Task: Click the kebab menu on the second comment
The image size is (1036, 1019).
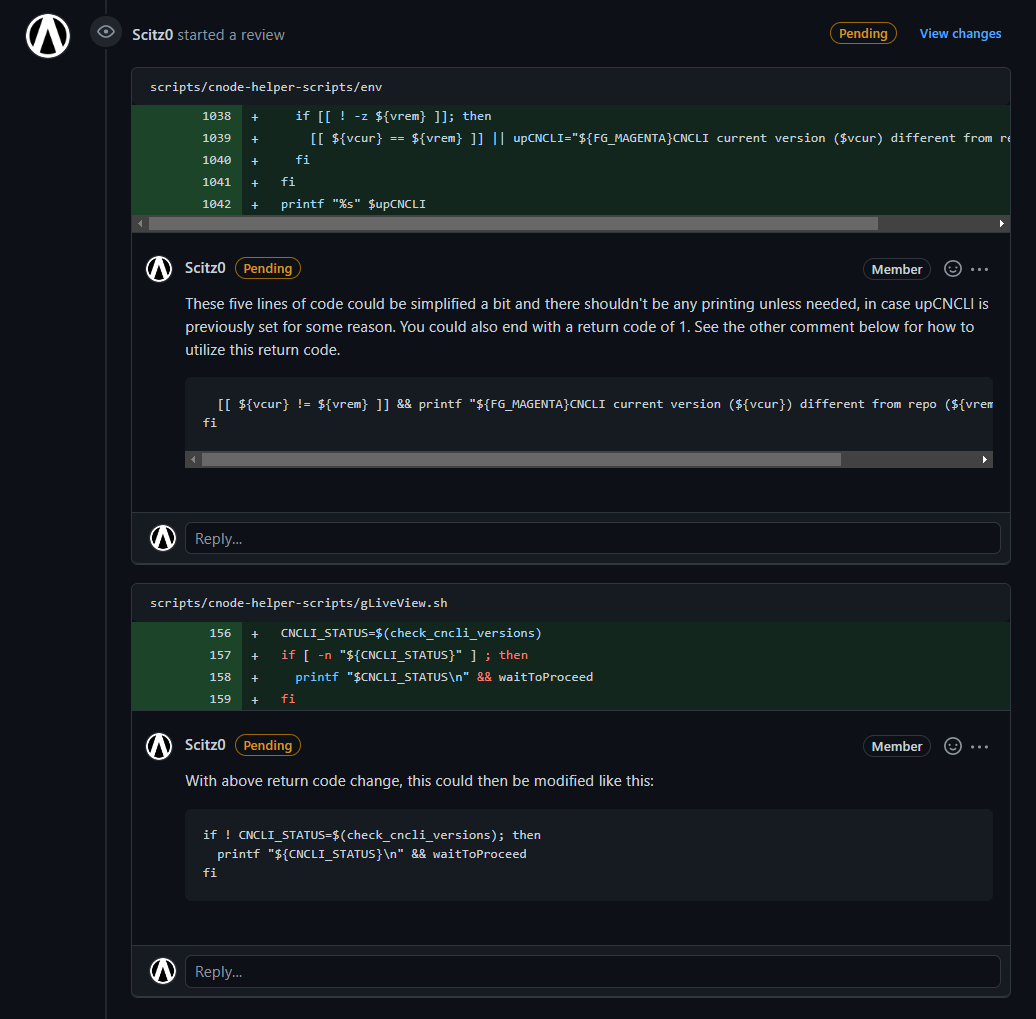Action: point(979,745)
